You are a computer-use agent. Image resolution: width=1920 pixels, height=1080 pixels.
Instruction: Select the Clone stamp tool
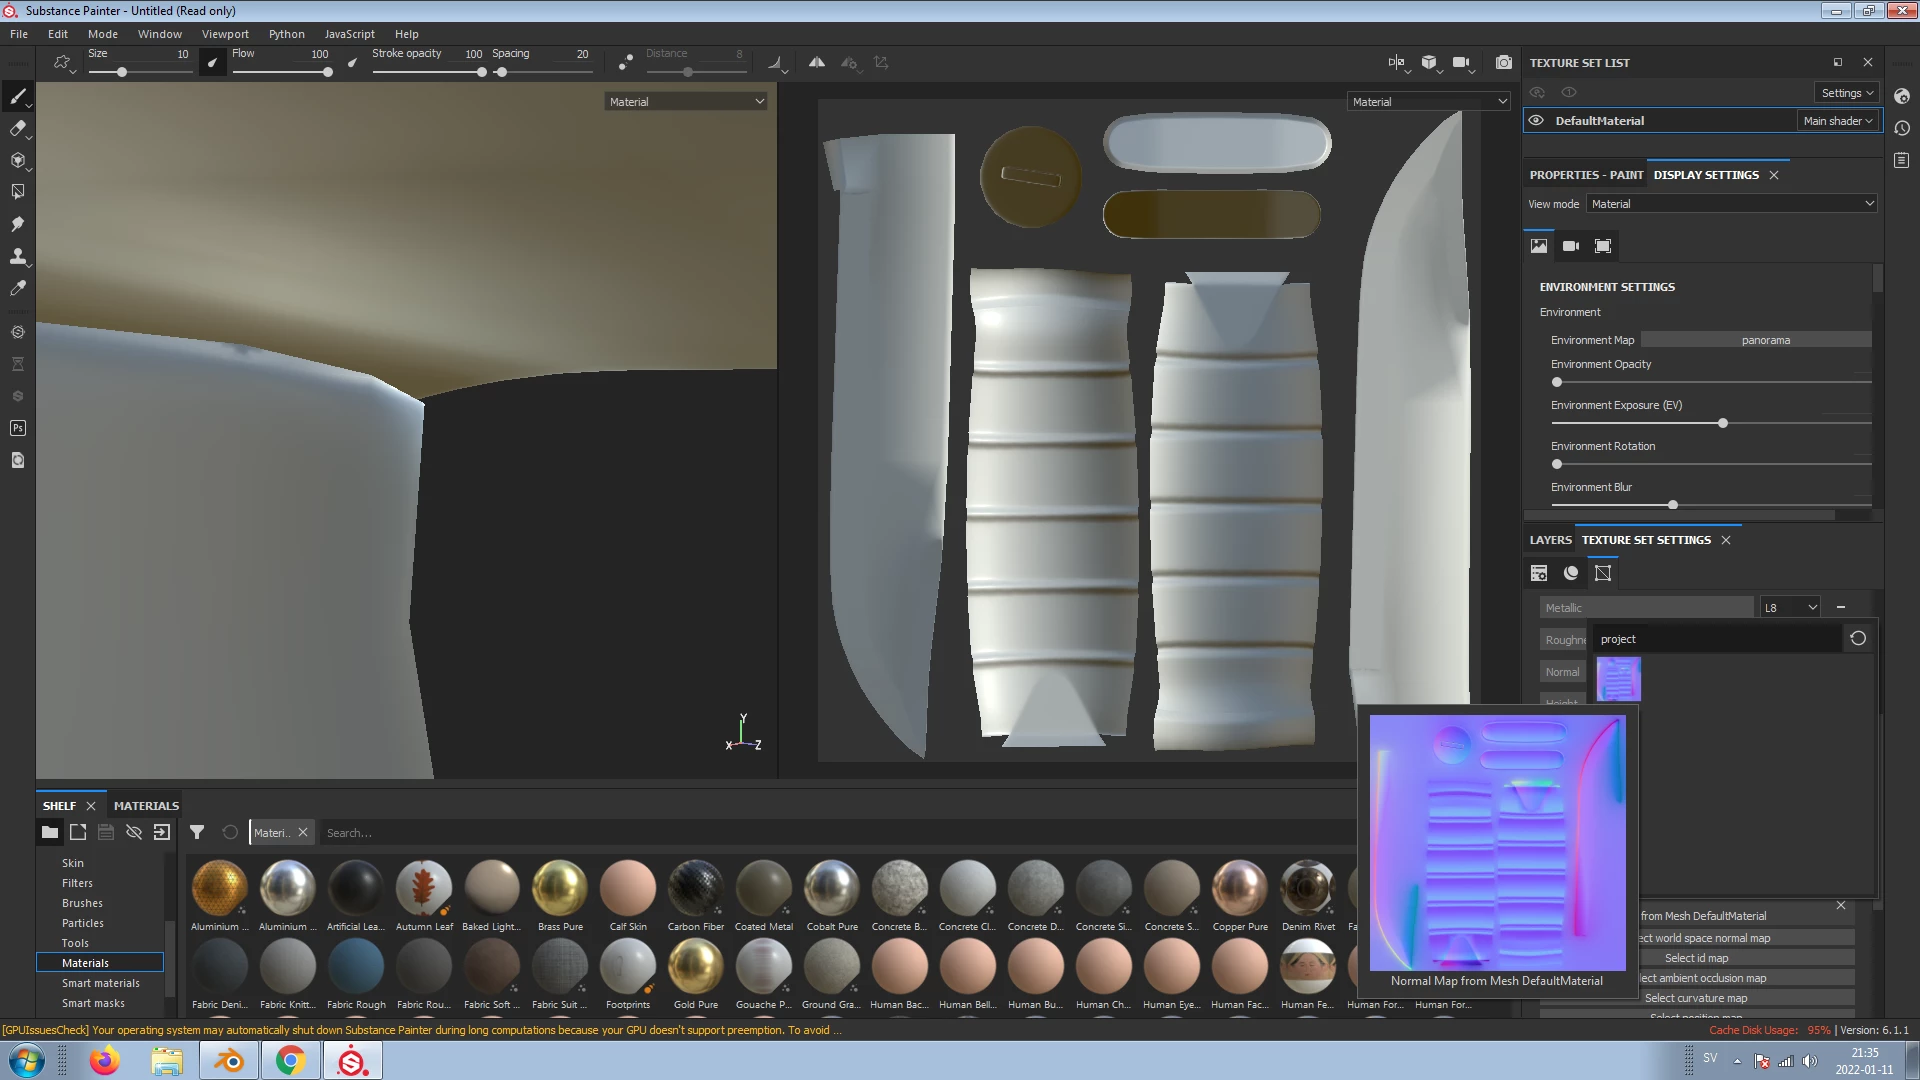click(17, 256)
